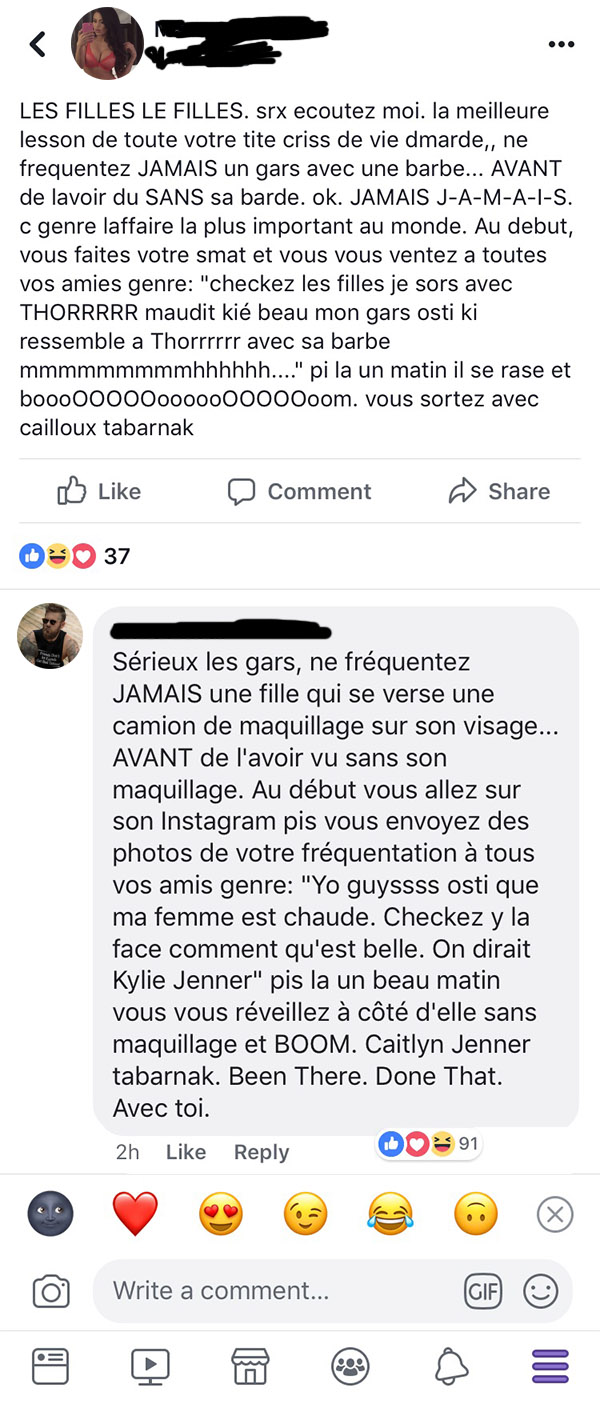The width and height of the screenshot is (600, 1406).
Task: Insert the heart-eyes emoji
Action: click(221, 1215)
